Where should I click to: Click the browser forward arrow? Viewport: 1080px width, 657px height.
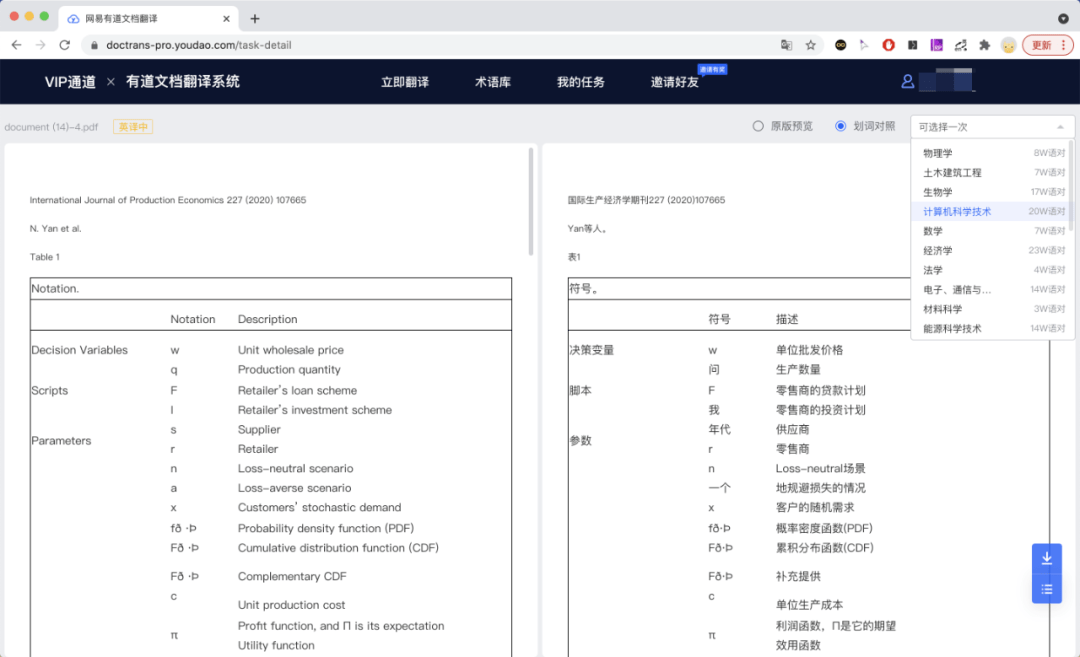(41, 45)
